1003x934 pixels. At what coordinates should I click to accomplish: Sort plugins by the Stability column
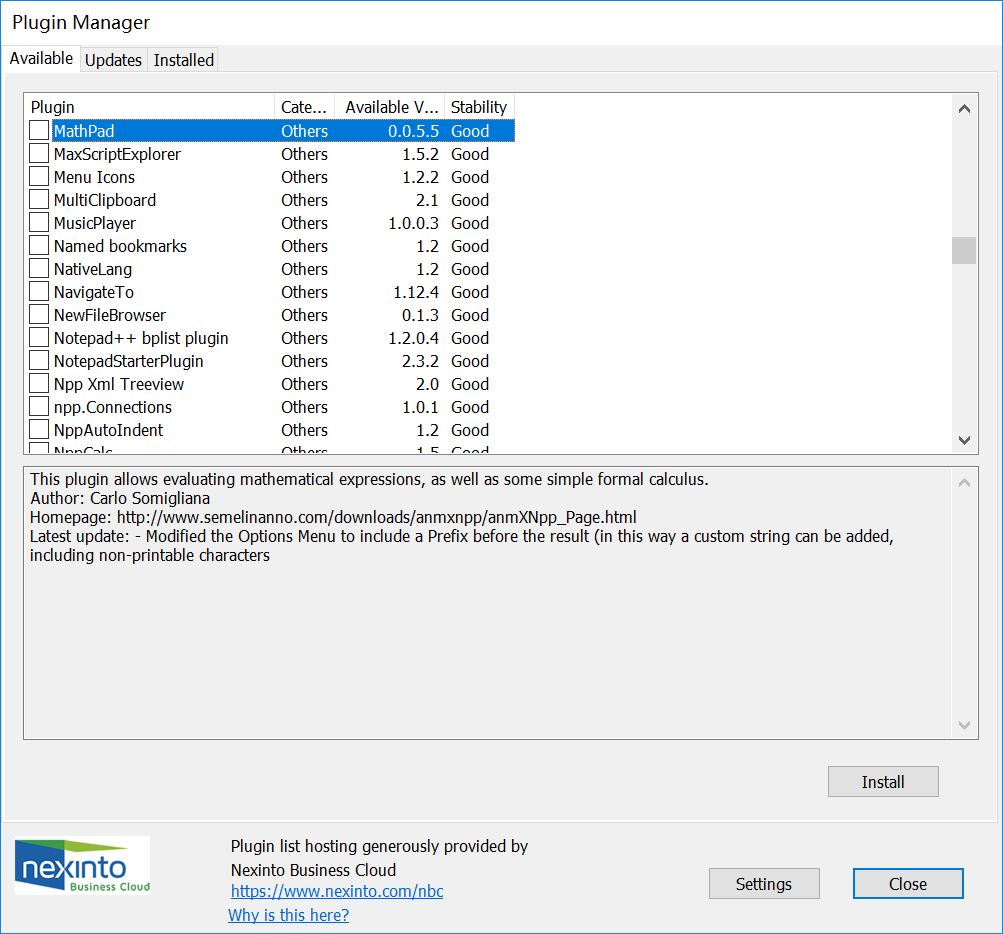[479, 107]
